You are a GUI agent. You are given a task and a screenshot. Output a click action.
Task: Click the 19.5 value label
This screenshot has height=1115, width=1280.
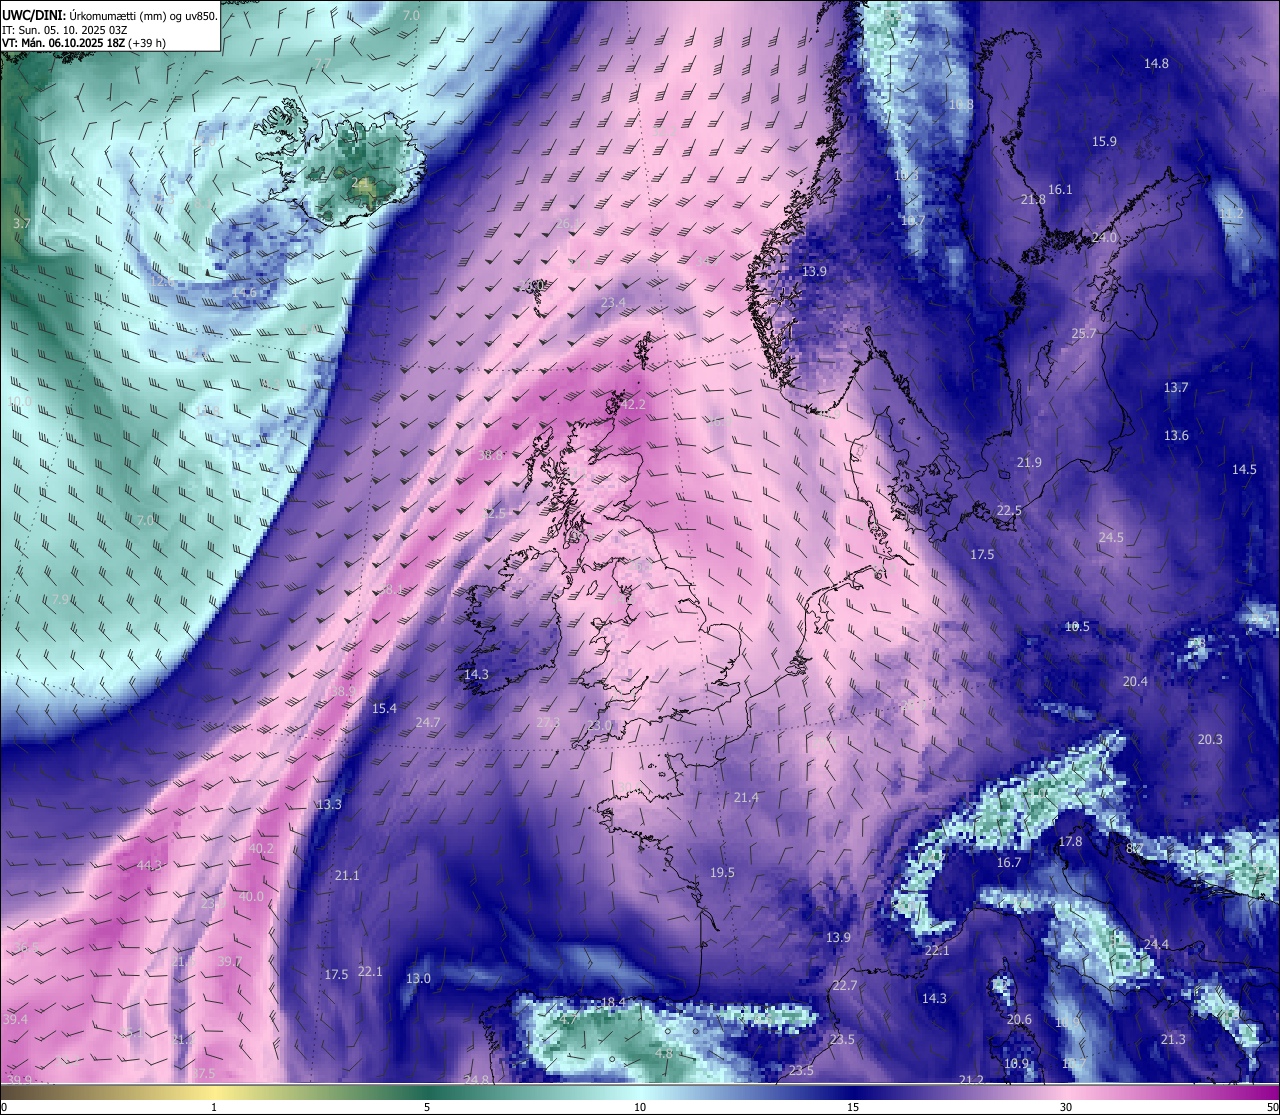tap(722, 872)
